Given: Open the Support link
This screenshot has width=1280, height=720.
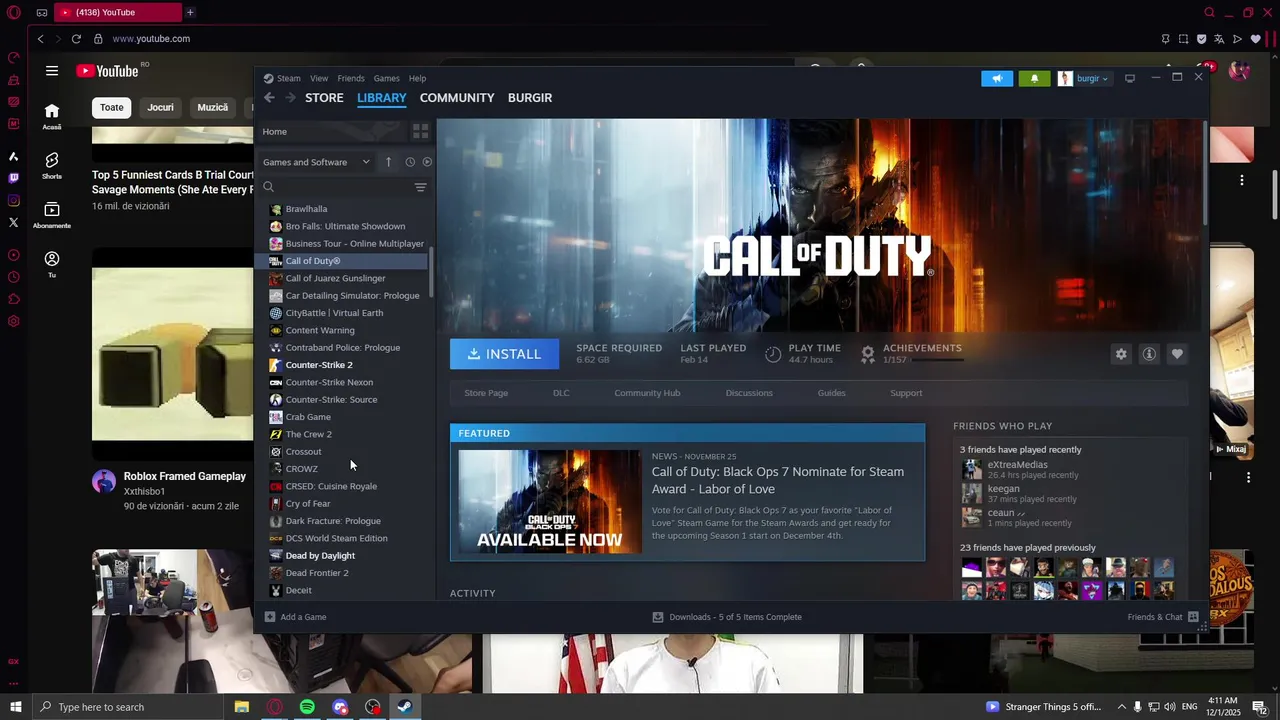Looking at the screenshot, I should (906, 393).
